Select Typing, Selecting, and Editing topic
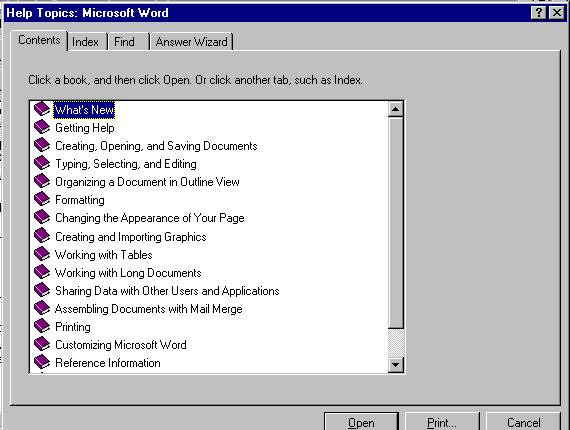This screenshot has width=570, height=430. (126, 164)
